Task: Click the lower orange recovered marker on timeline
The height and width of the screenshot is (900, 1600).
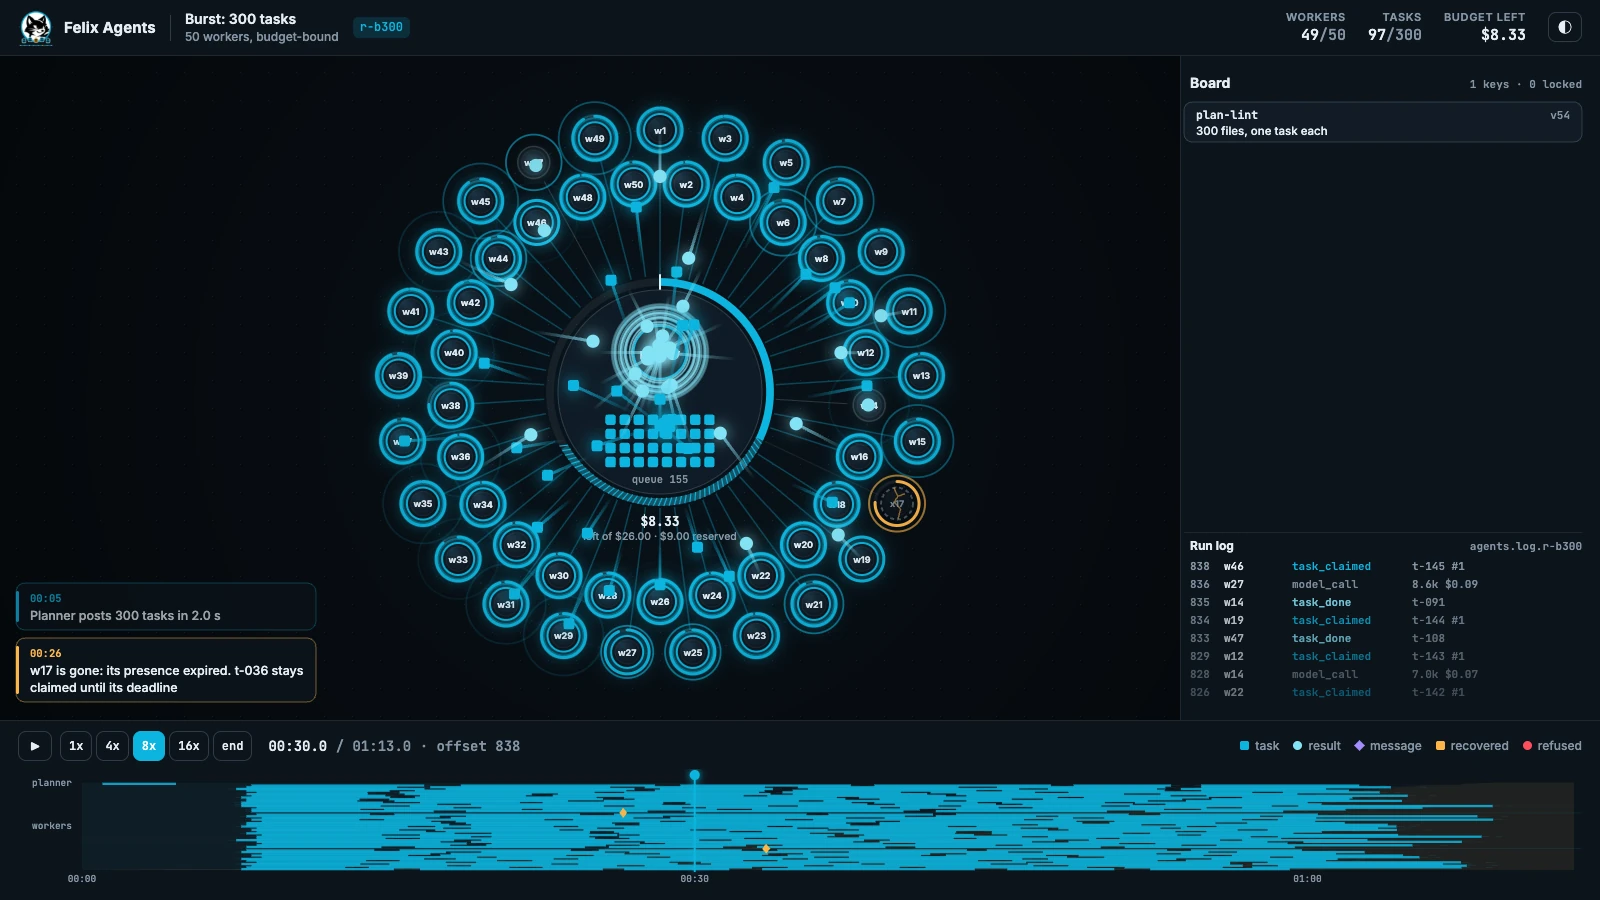Action: [x=766, y=849]
